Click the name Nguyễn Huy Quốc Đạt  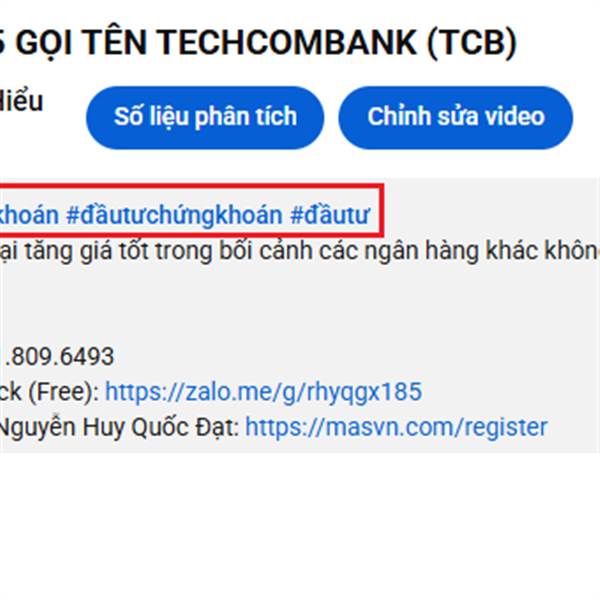(117, 427)
